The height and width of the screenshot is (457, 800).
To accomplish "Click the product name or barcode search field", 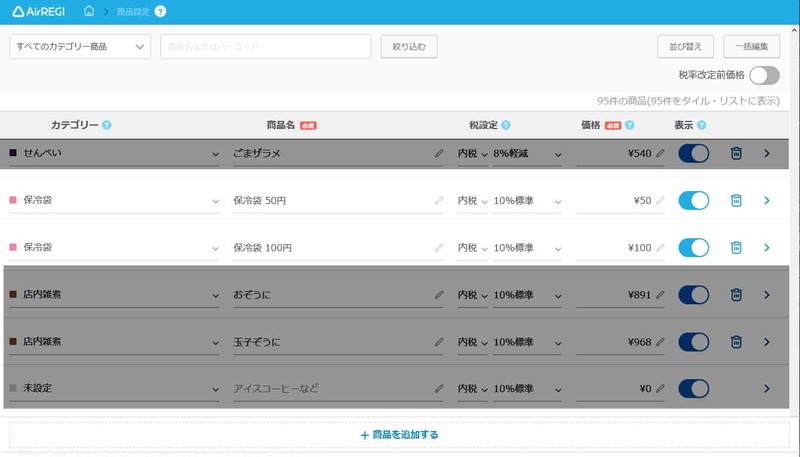I will pos(266,46).
